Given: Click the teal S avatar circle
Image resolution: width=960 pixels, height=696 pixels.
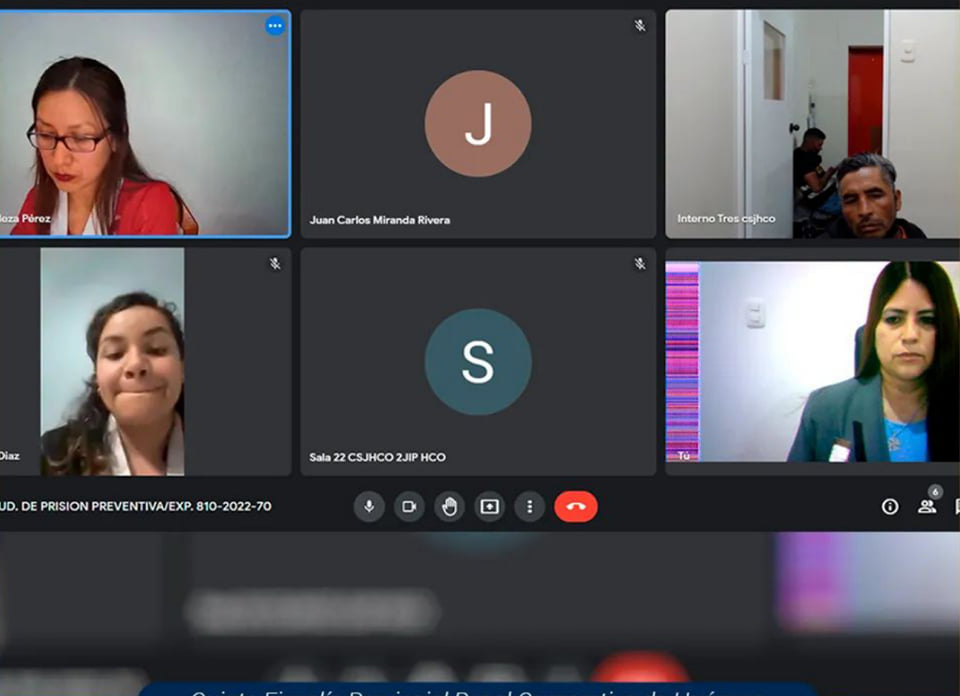Looking at the screenshot, I should click(477, 362).
